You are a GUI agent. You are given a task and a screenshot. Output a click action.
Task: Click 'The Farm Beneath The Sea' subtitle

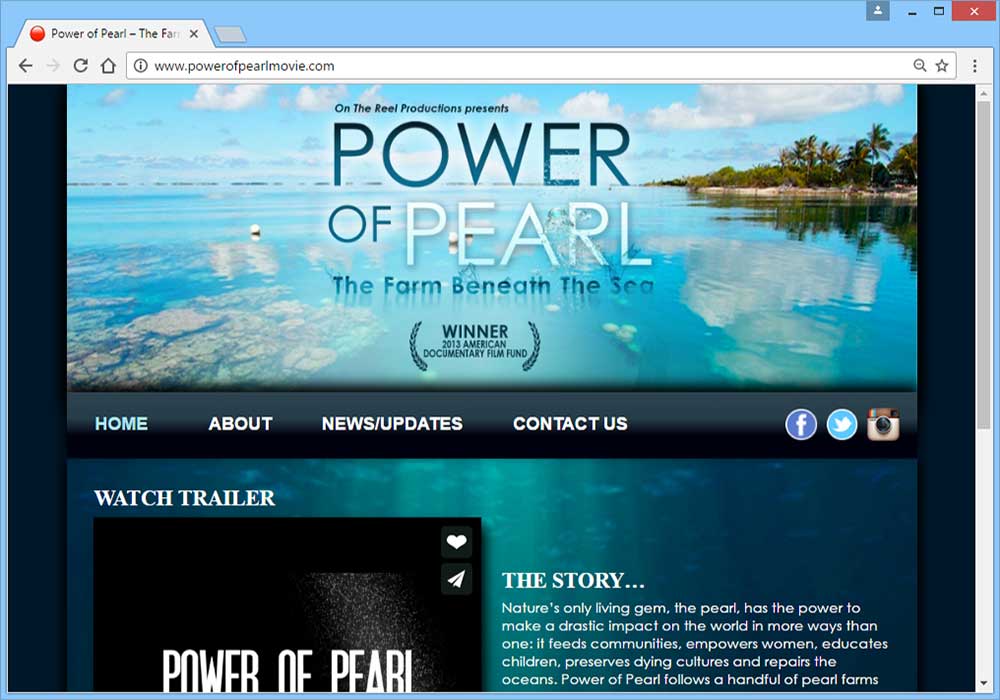coord(493,285)
